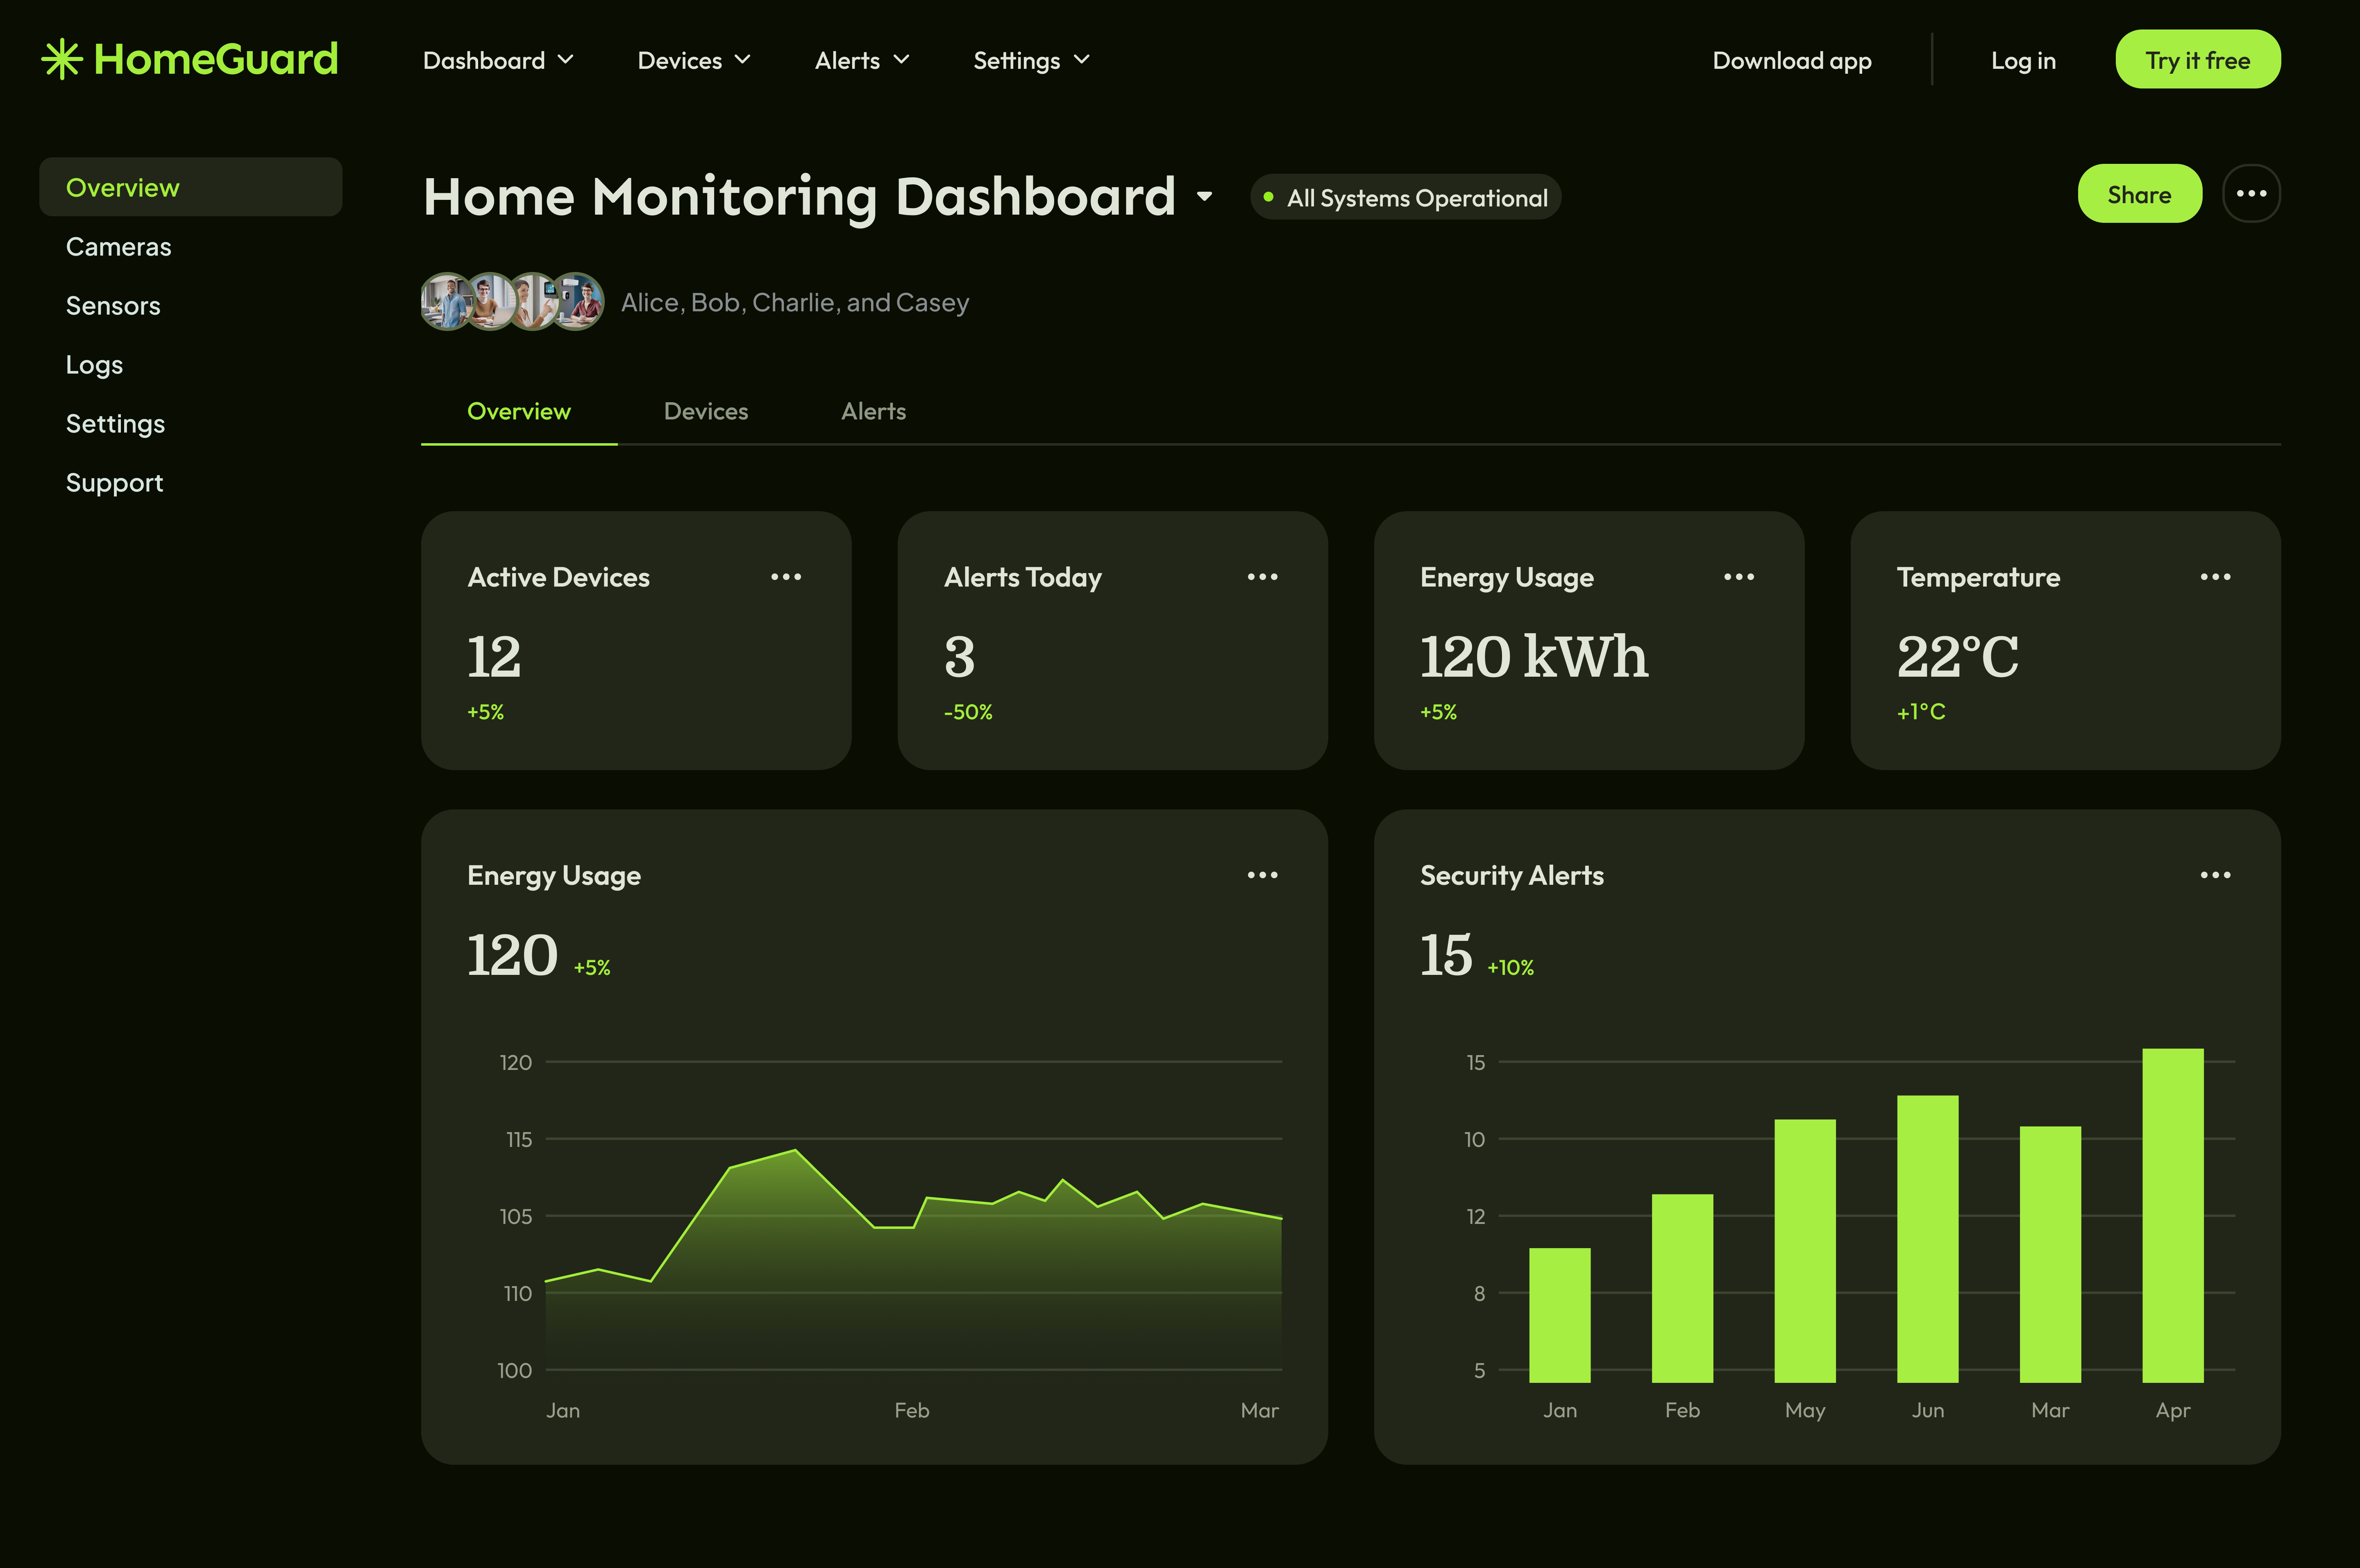Image resolution: width=2360 pixels, height=1568 pixels.
Task: Click the HomeGuard asterisk logo icon
Action: click(62, 59)
